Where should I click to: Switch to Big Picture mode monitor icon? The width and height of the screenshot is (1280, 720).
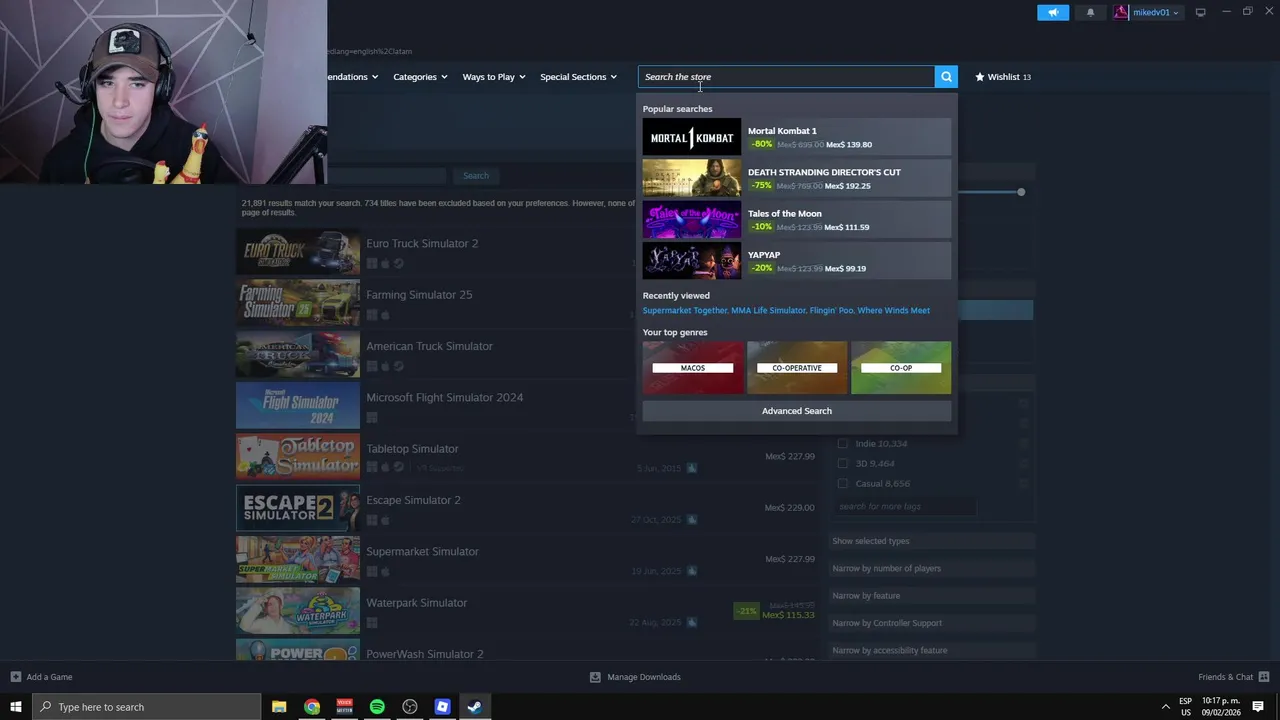click(1200, 13)
